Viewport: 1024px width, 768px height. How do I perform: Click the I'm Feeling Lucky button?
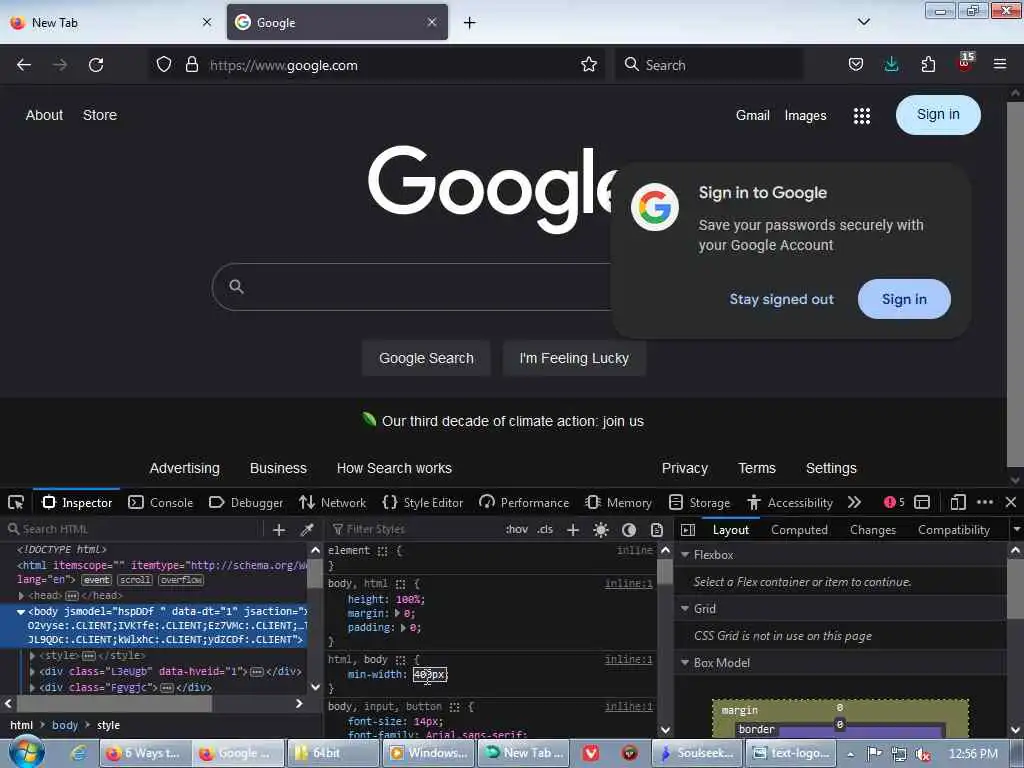coord(574,358)
